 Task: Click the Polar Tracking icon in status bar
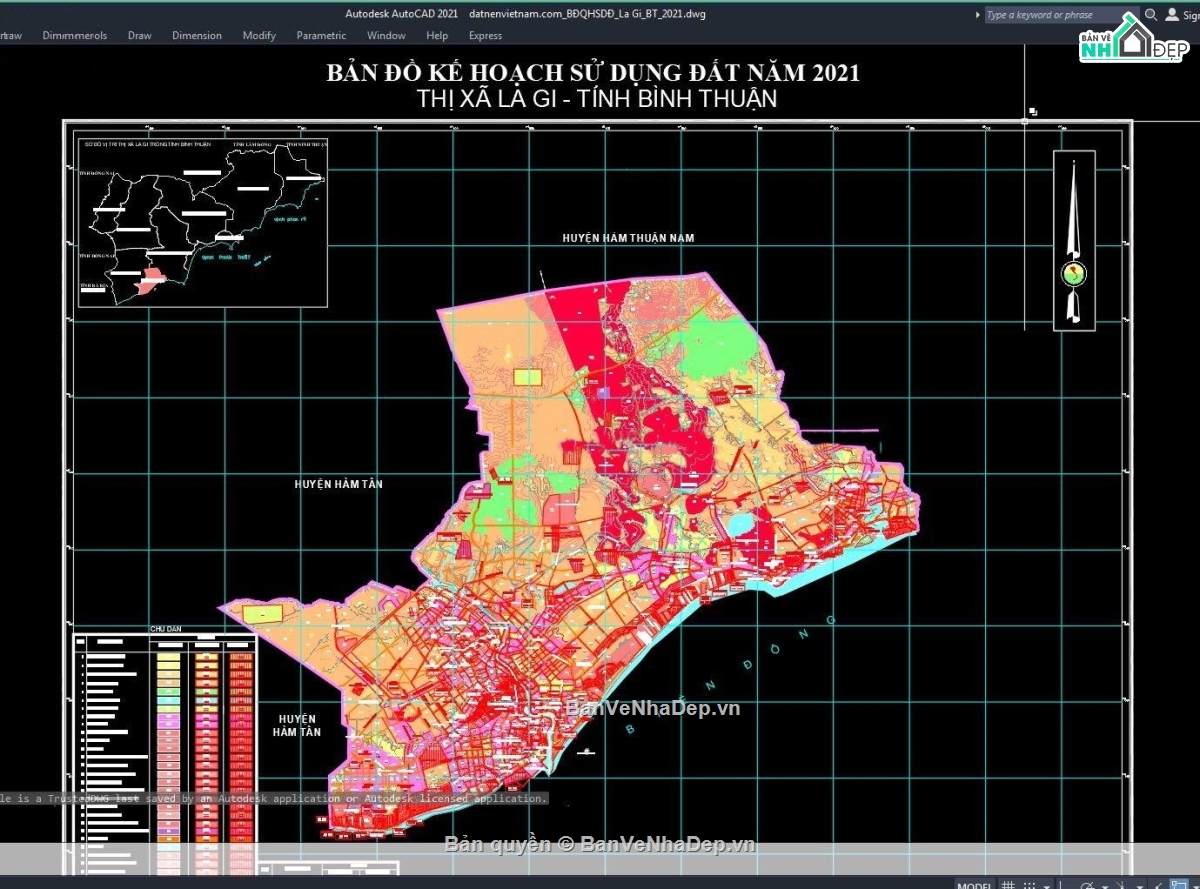click(1086, 886)
